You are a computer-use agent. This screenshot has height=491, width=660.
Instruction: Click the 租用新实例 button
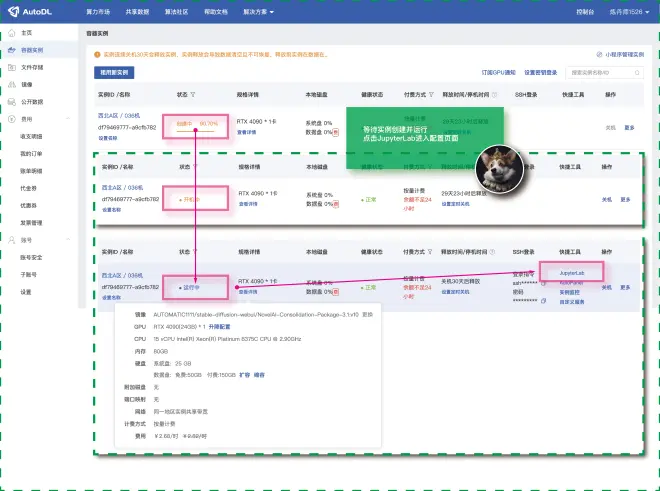click(x=113, y=72)
